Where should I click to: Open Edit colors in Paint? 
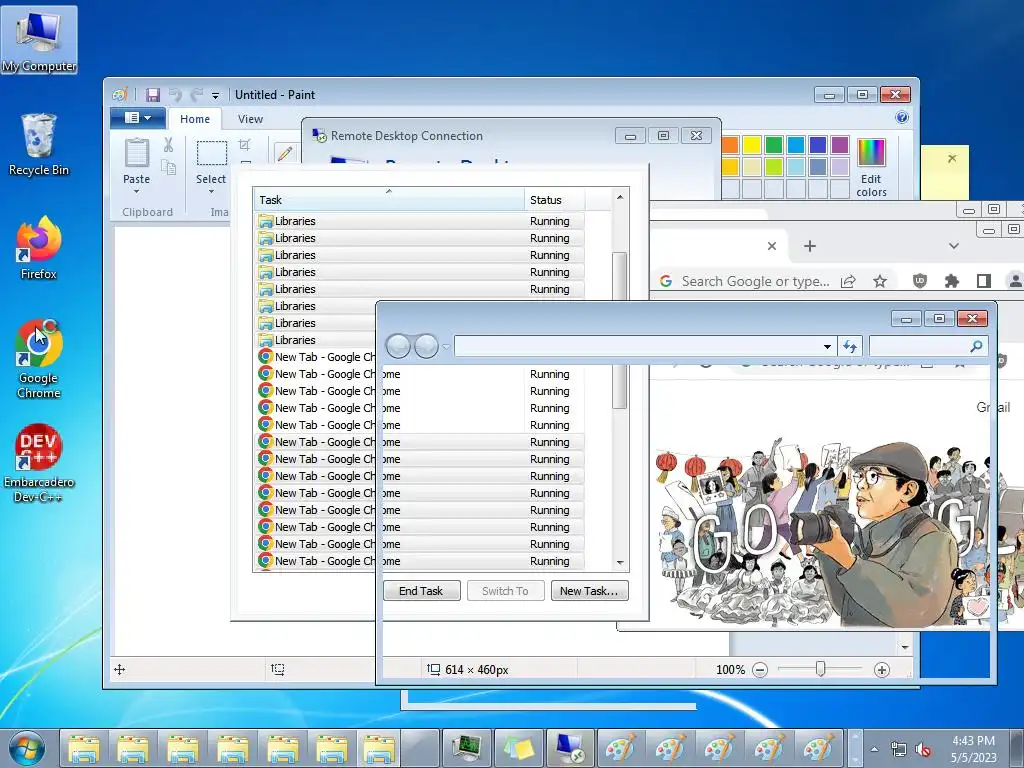coord(871,167)
